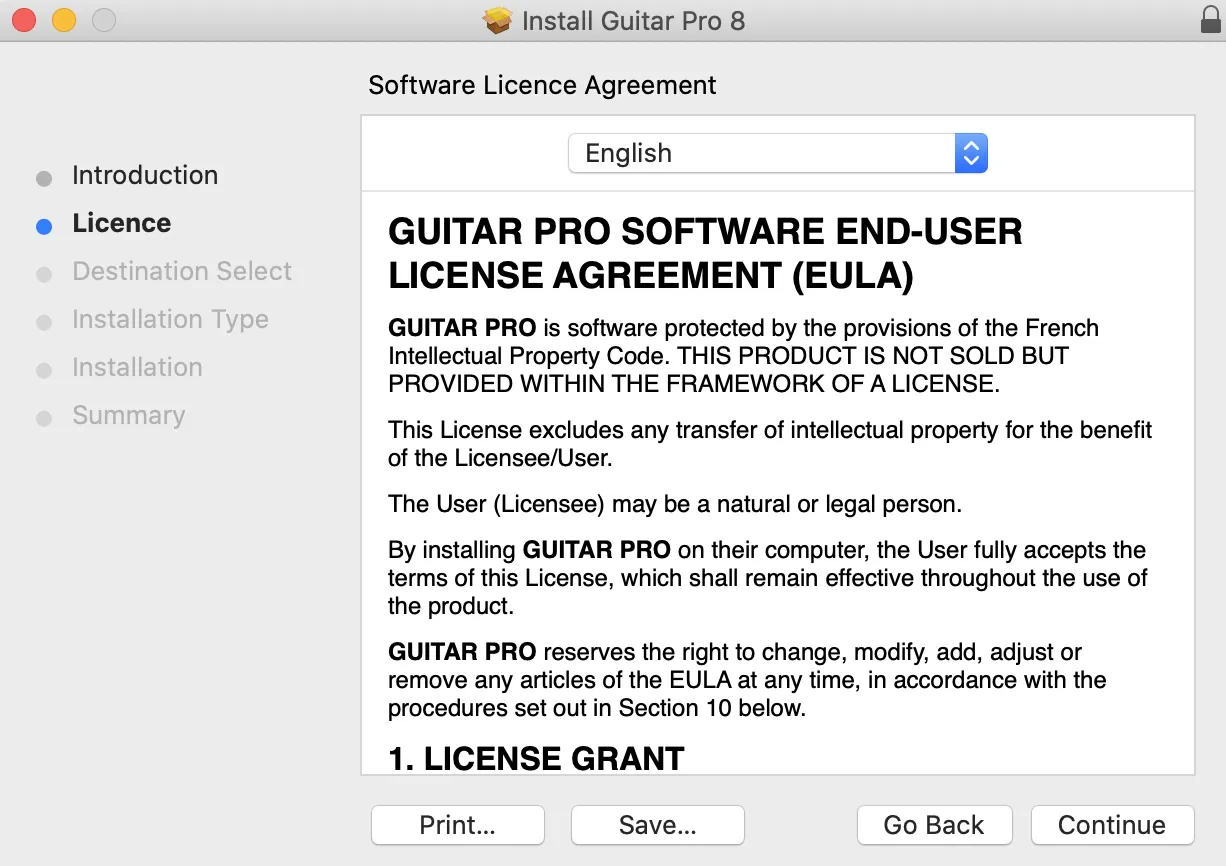1226x866 pixels.
Task: Click the blue language selector arrows
Action: (971, 153)
